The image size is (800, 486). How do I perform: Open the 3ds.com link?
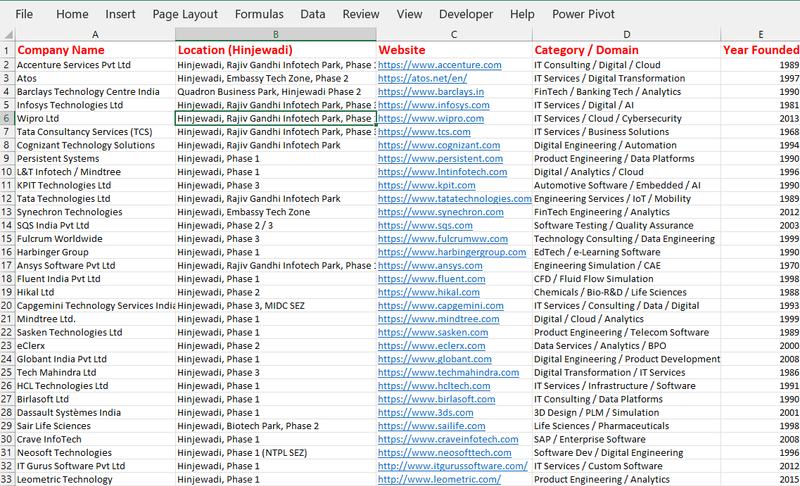[425, 413]
